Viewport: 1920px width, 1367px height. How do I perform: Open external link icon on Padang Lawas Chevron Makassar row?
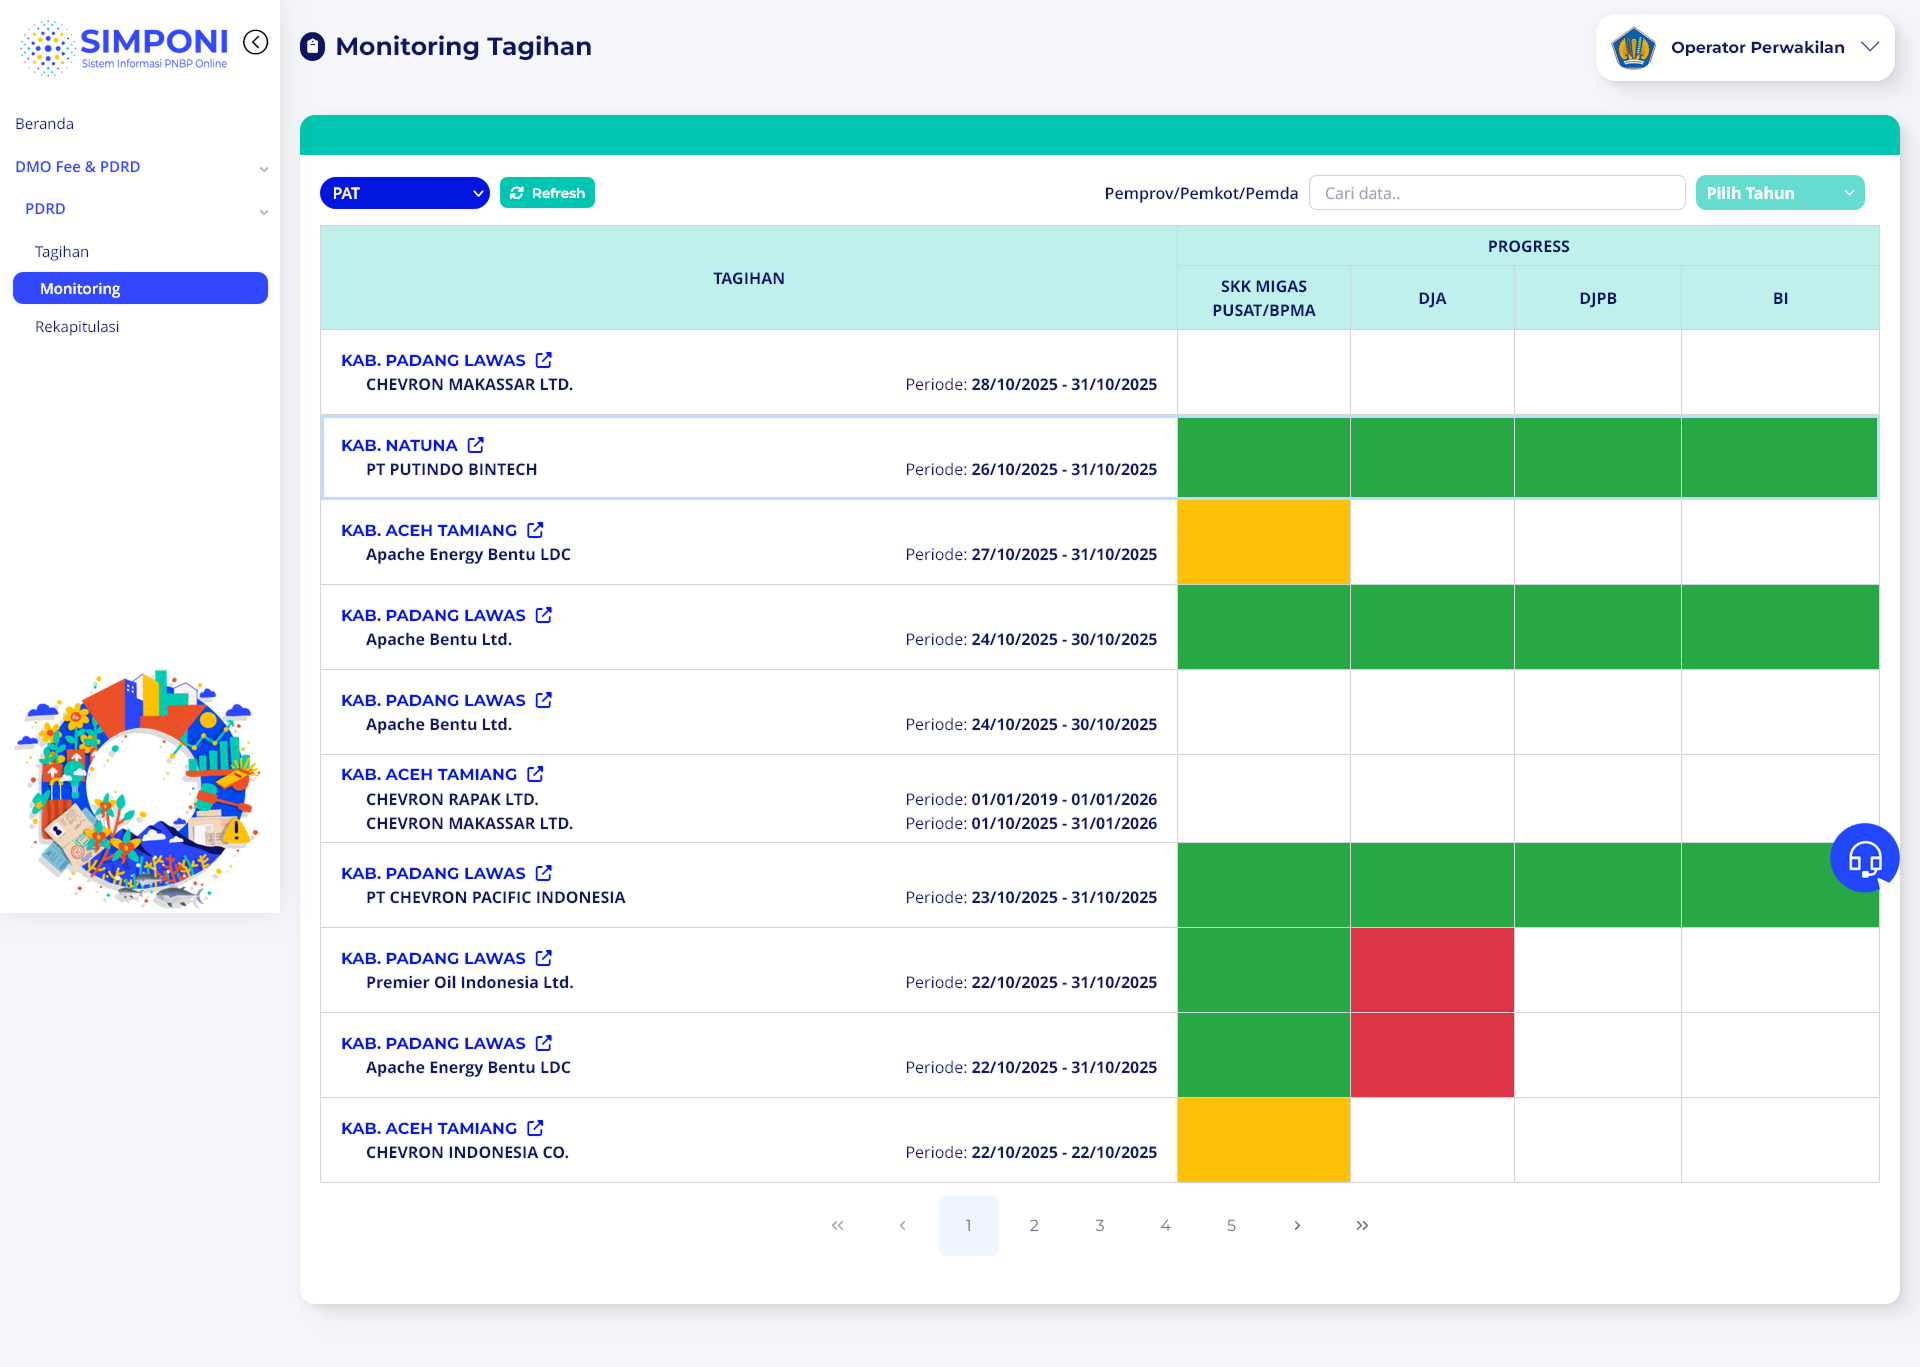coord(544,360)
